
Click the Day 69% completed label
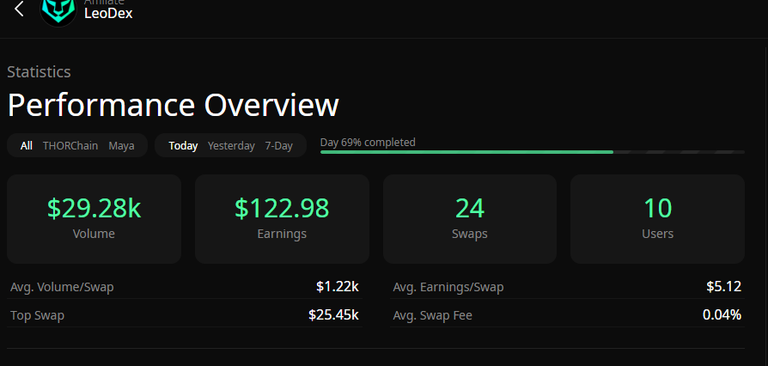click(x=368, y=142)
